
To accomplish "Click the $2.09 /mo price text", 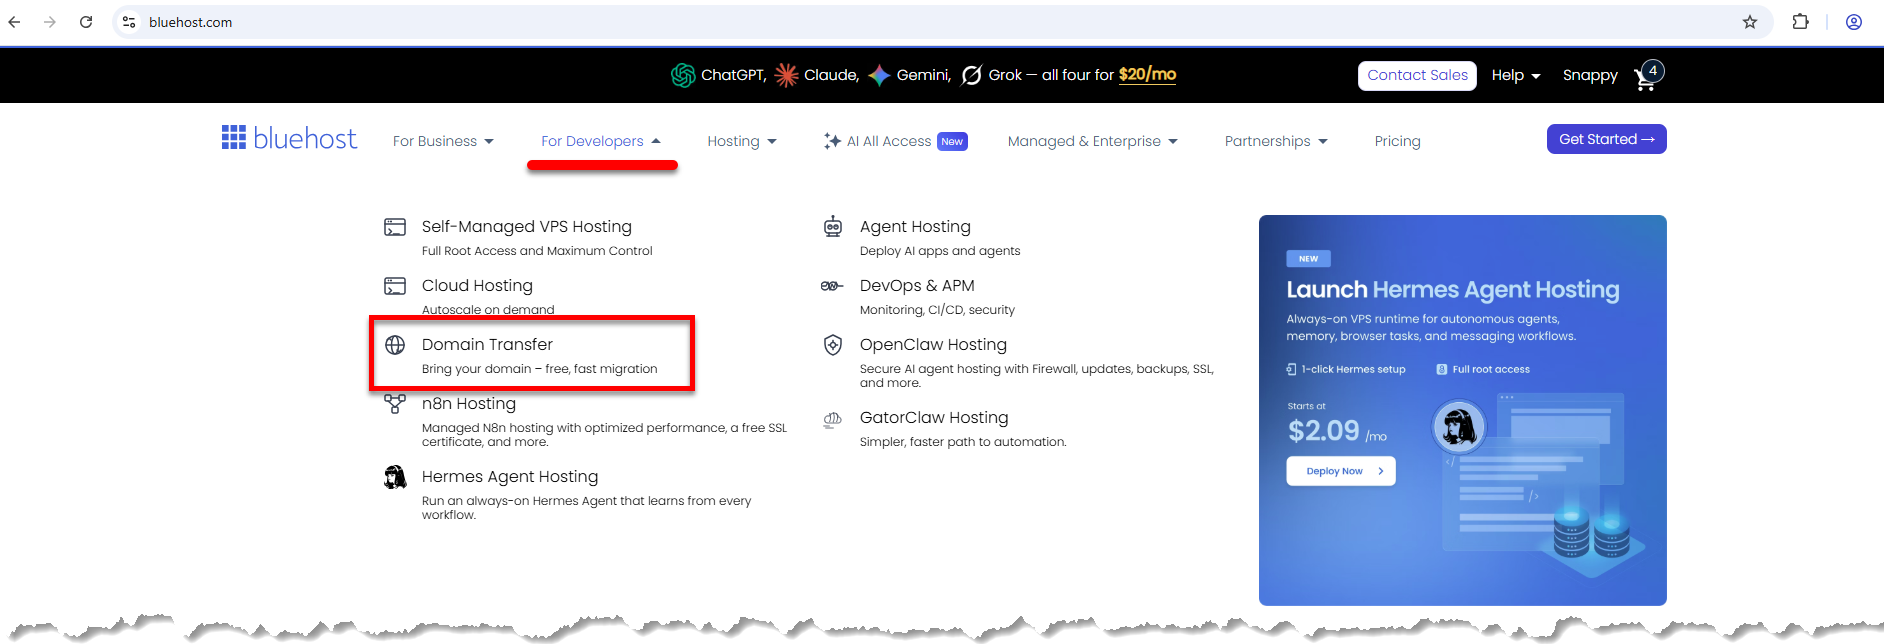I will (1337, 431).
